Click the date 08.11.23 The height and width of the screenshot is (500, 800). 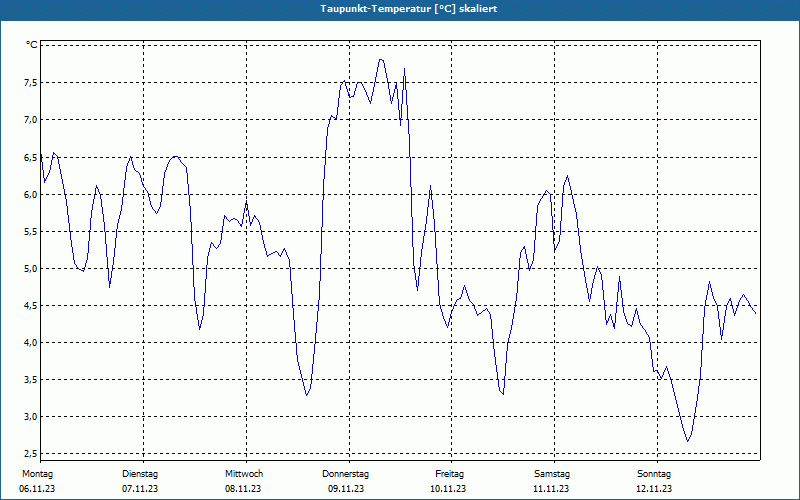click(x=243, y=489)
